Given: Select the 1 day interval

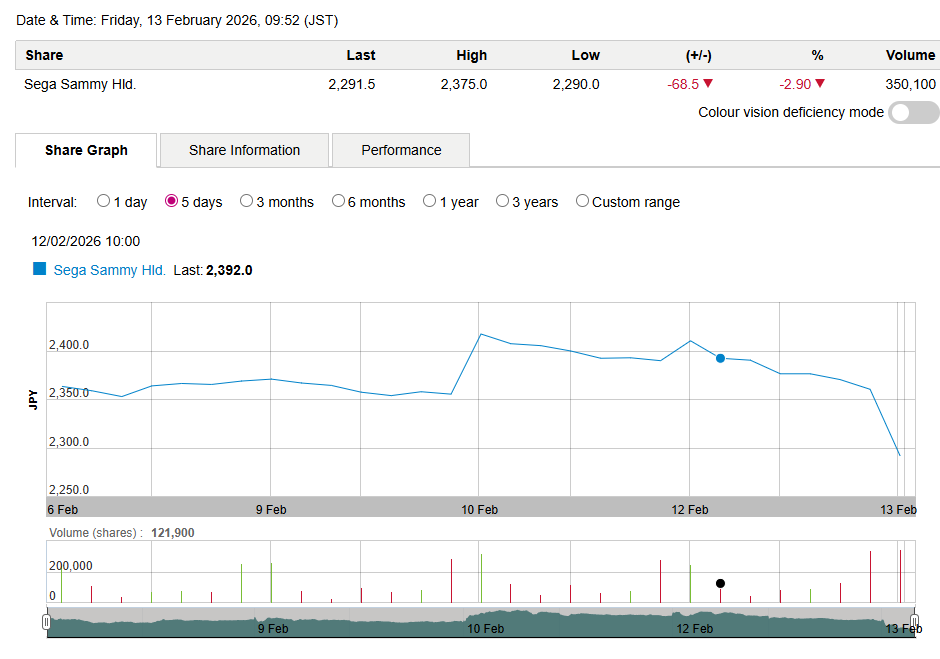Looking at the screenshot, I should tap(103, 201).
